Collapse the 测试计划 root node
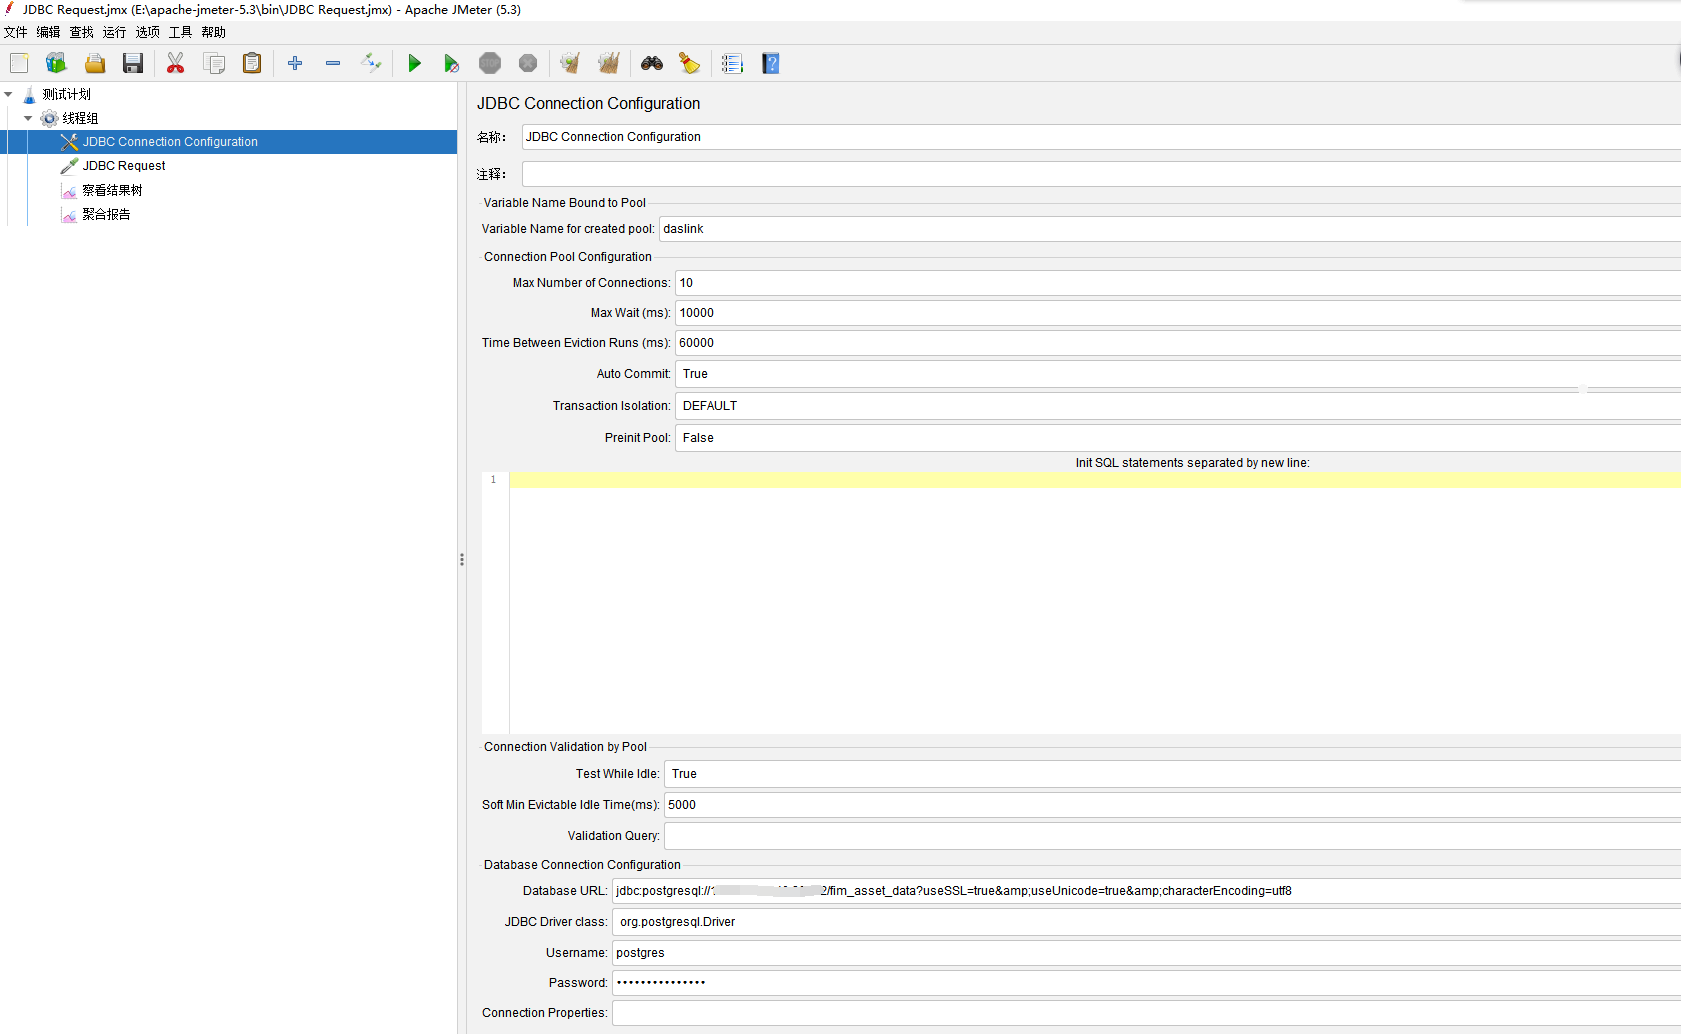Image resolution: width=1681 pixels, height=1034 pixels. point(9,94)
